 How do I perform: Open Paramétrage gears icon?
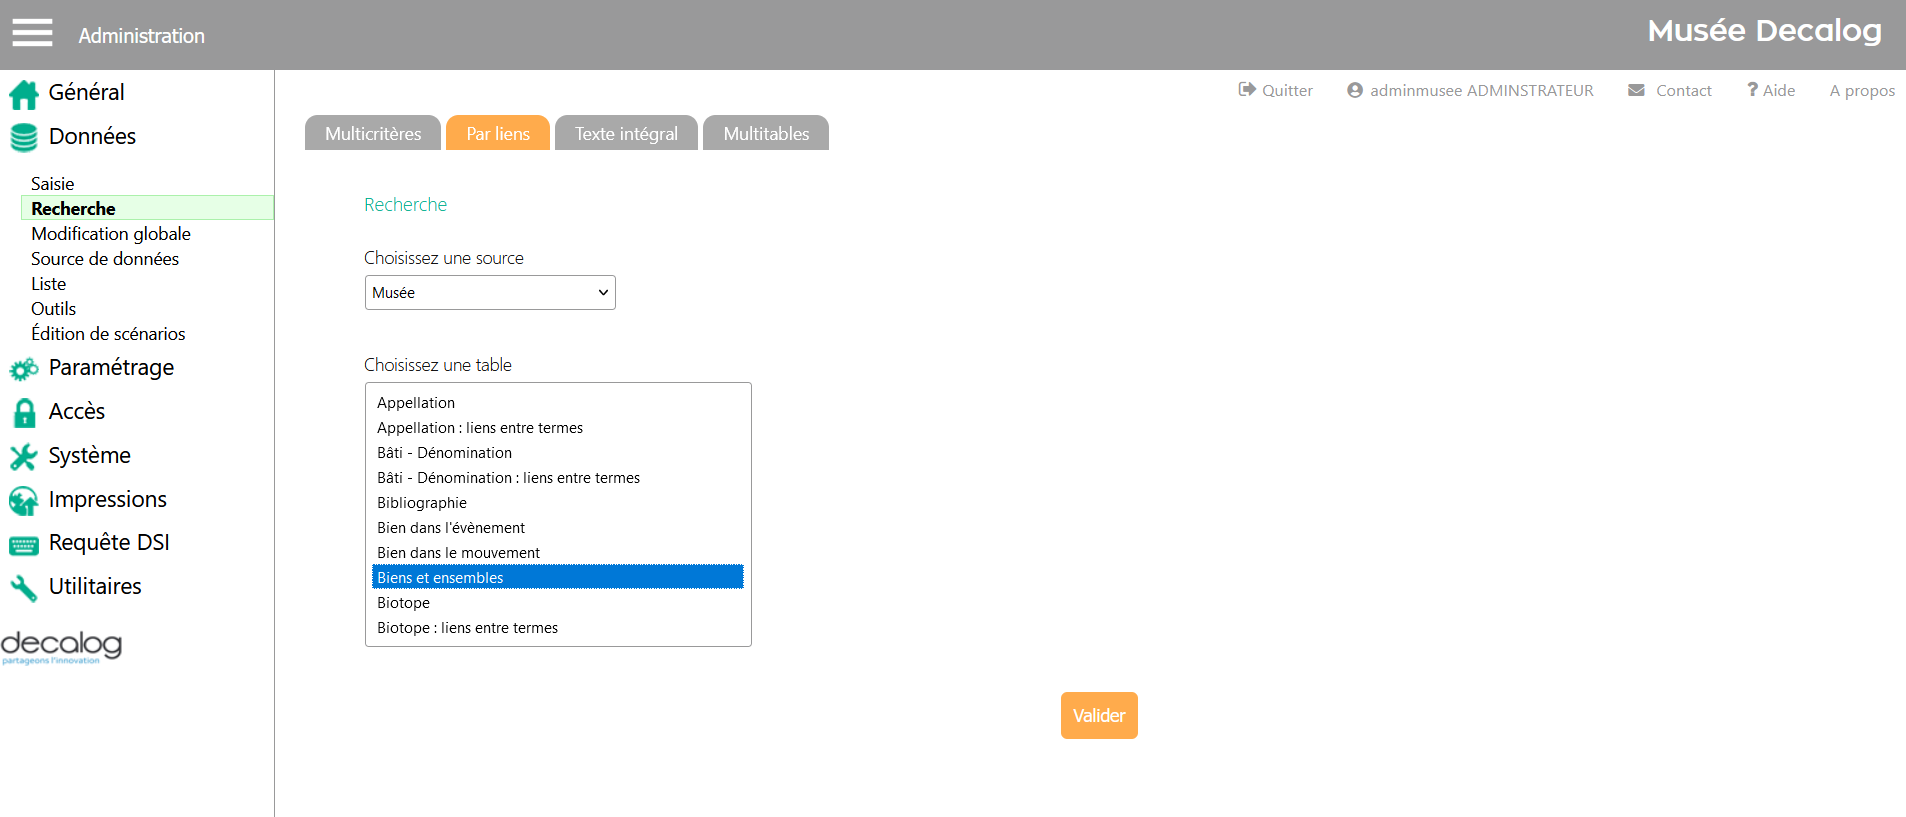tap(24, 369)
